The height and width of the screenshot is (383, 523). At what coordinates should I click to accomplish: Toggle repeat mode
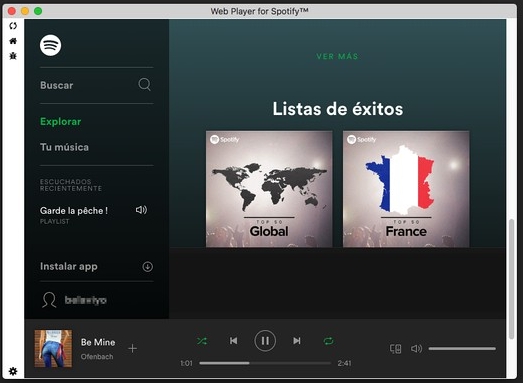329,341
